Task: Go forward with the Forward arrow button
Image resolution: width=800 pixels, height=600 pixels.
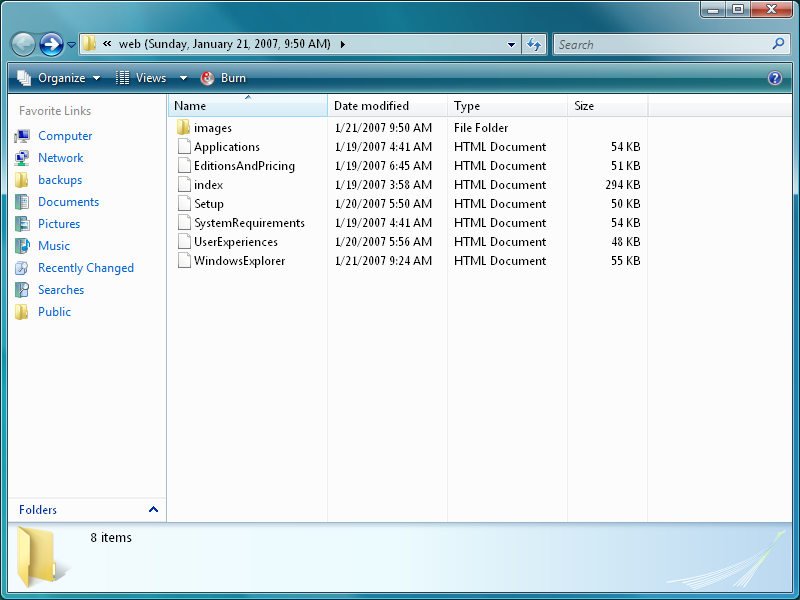Action: click(51, 44)
